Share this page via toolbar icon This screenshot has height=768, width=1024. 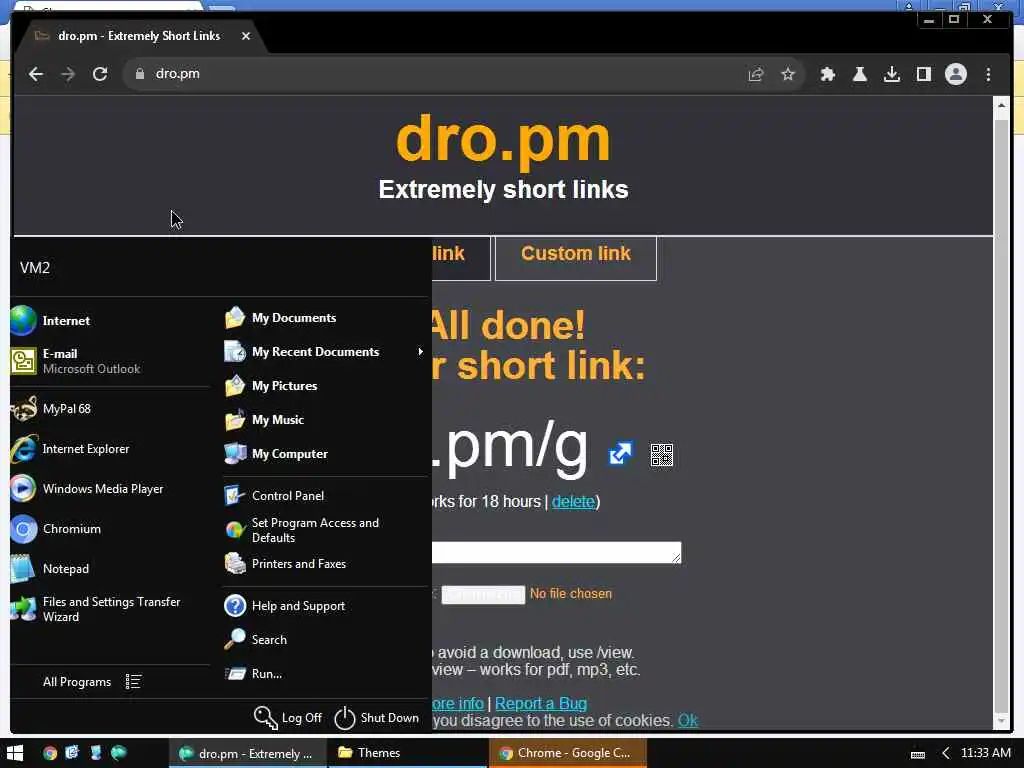[x=756, y=74]
